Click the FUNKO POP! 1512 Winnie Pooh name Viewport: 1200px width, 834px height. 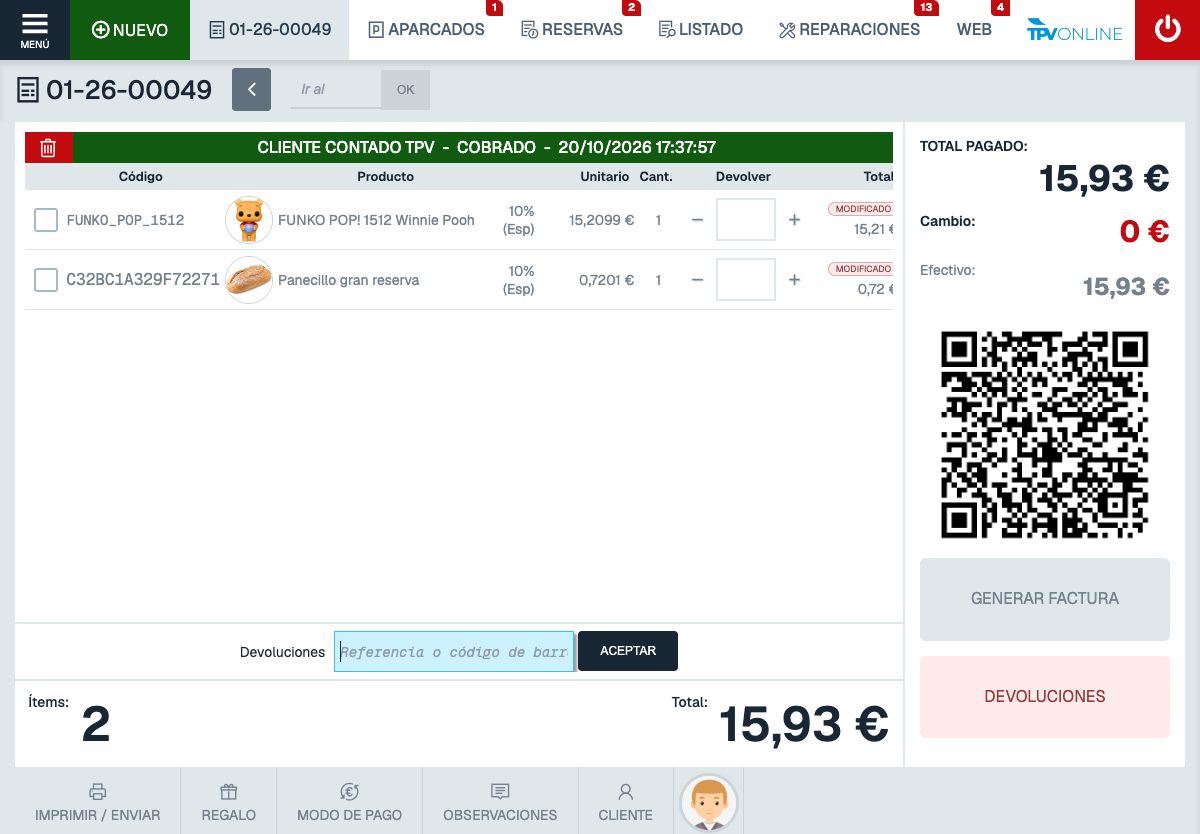[376, 220]
